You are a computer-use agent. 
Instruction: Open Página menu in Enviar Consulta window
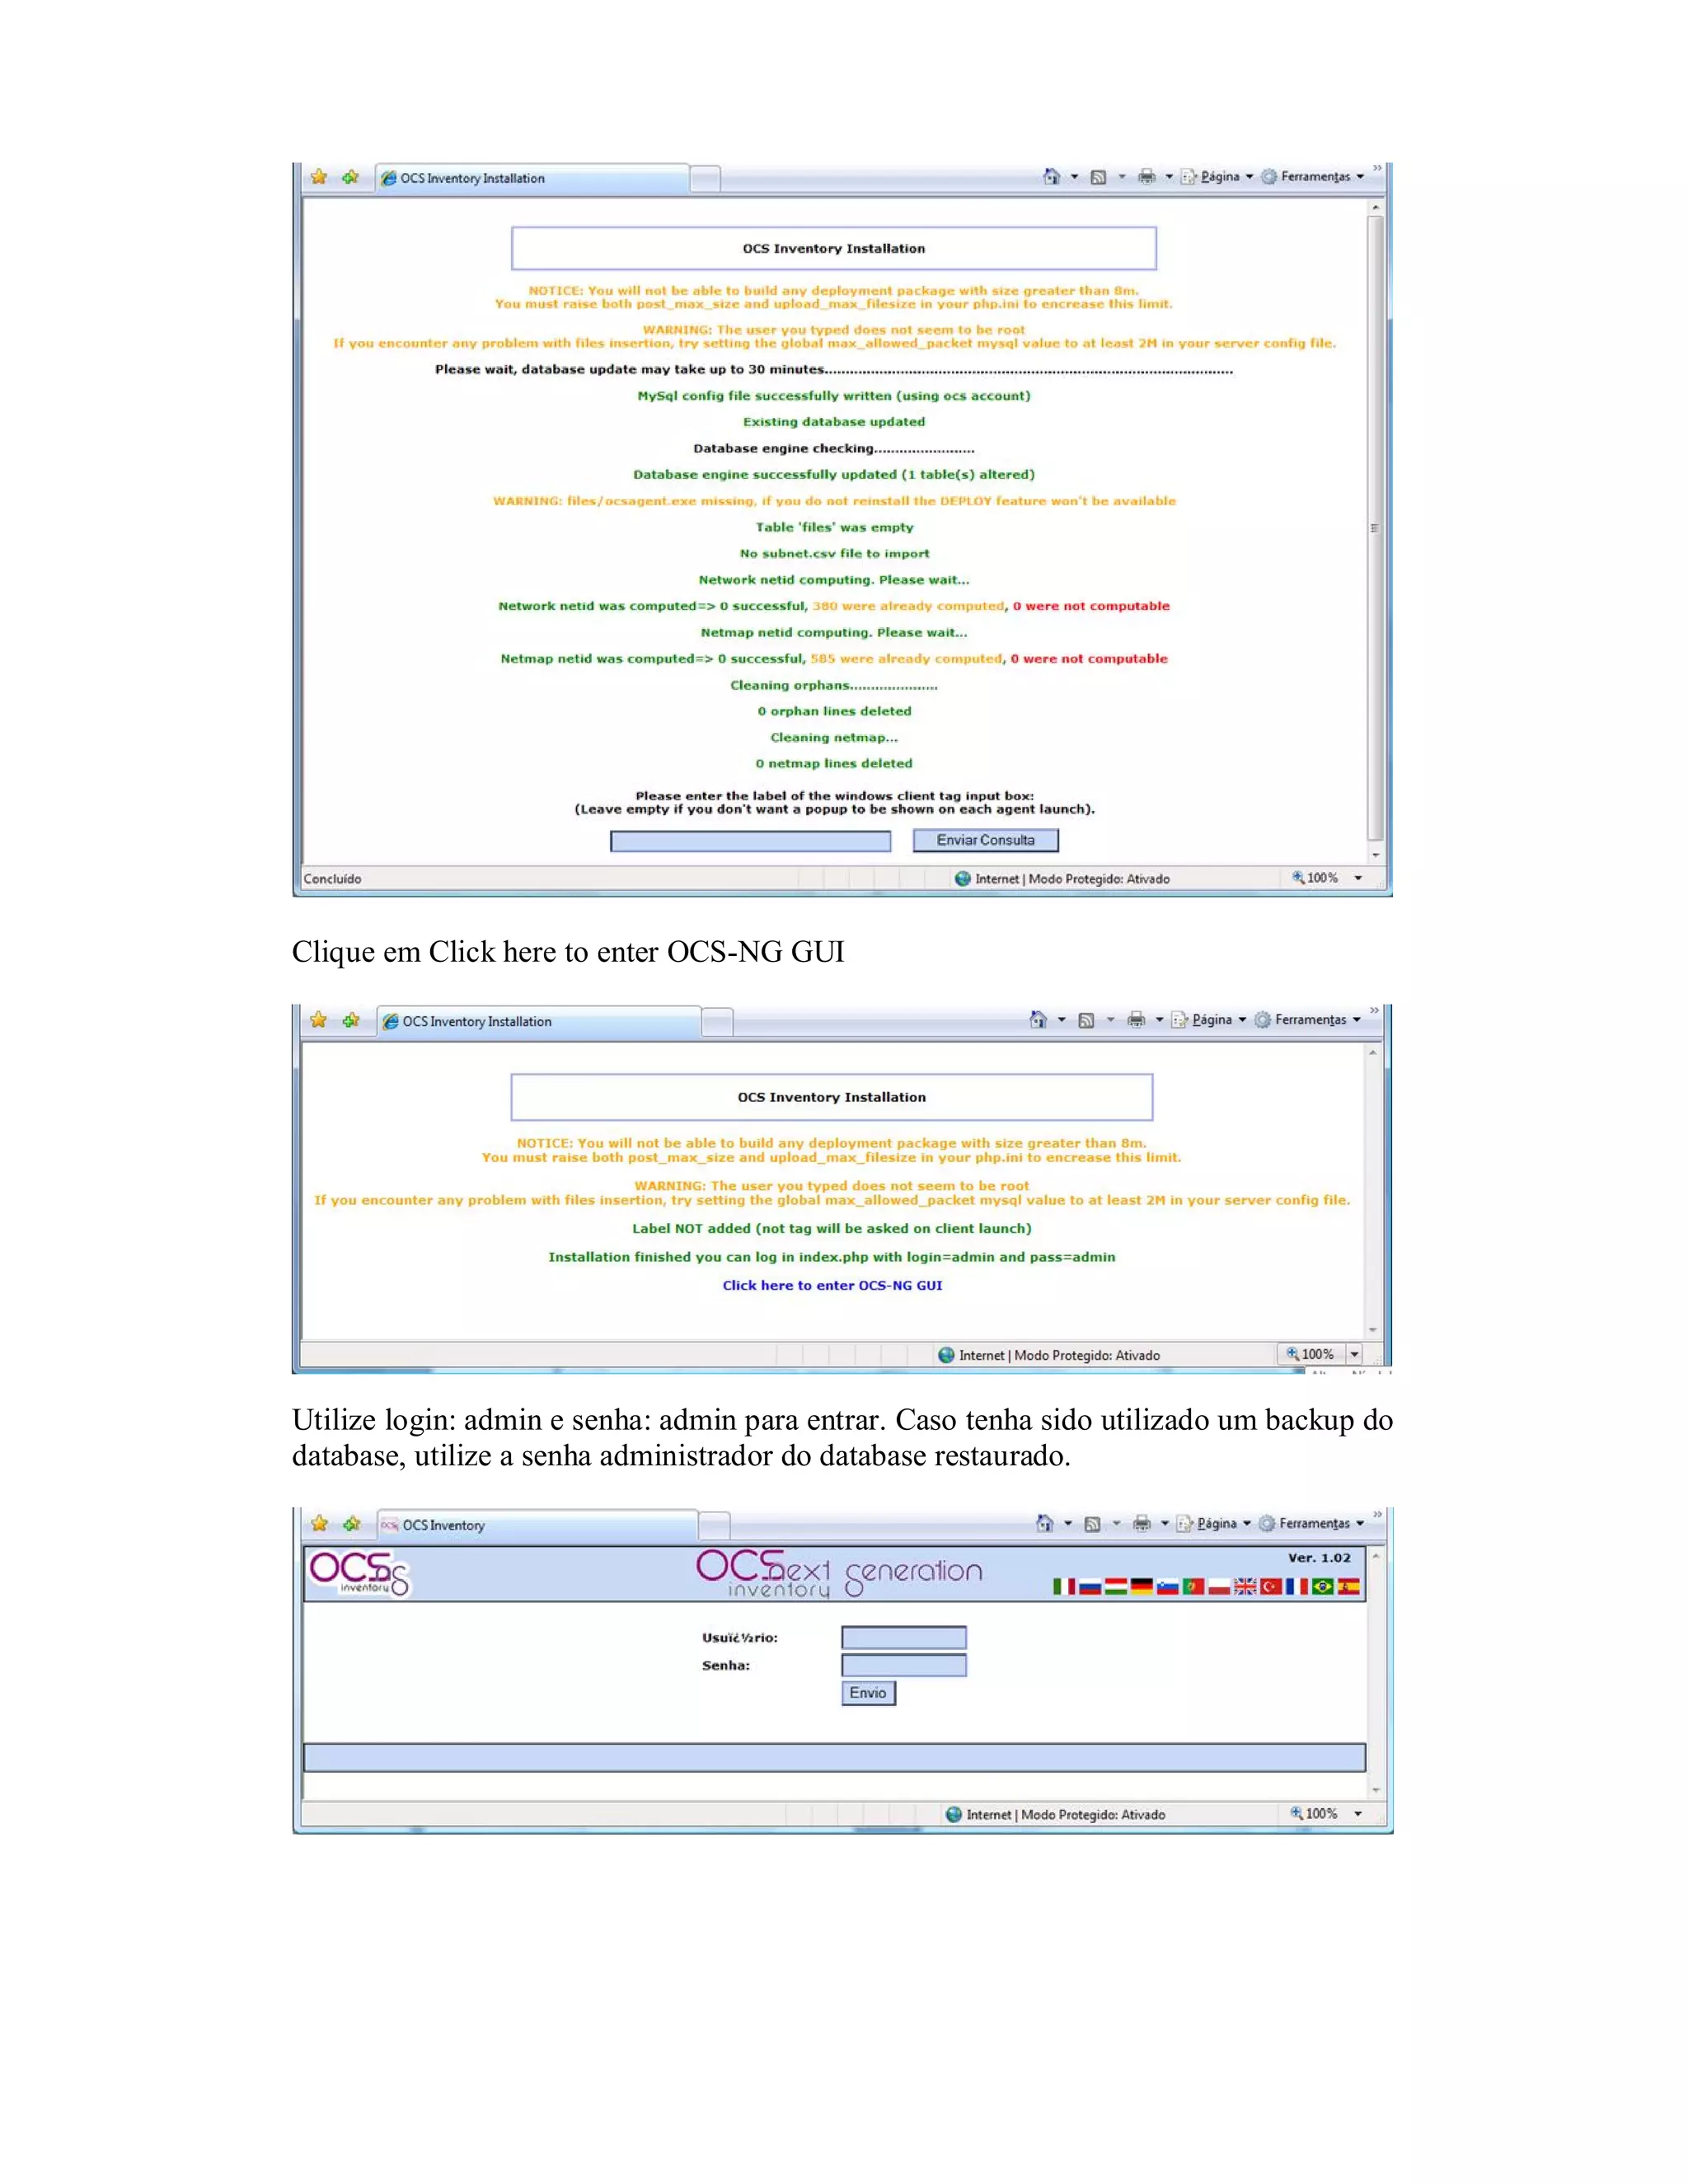(1218, 176)
